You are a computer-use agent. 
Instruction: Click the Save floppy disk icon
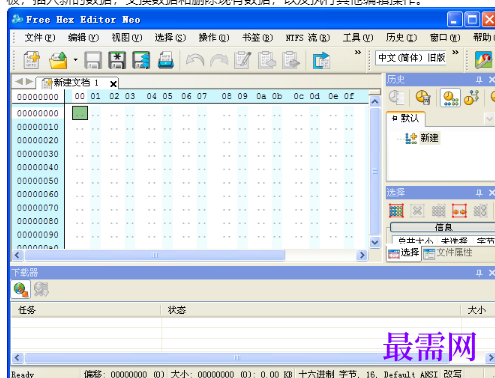coord(93,60)
